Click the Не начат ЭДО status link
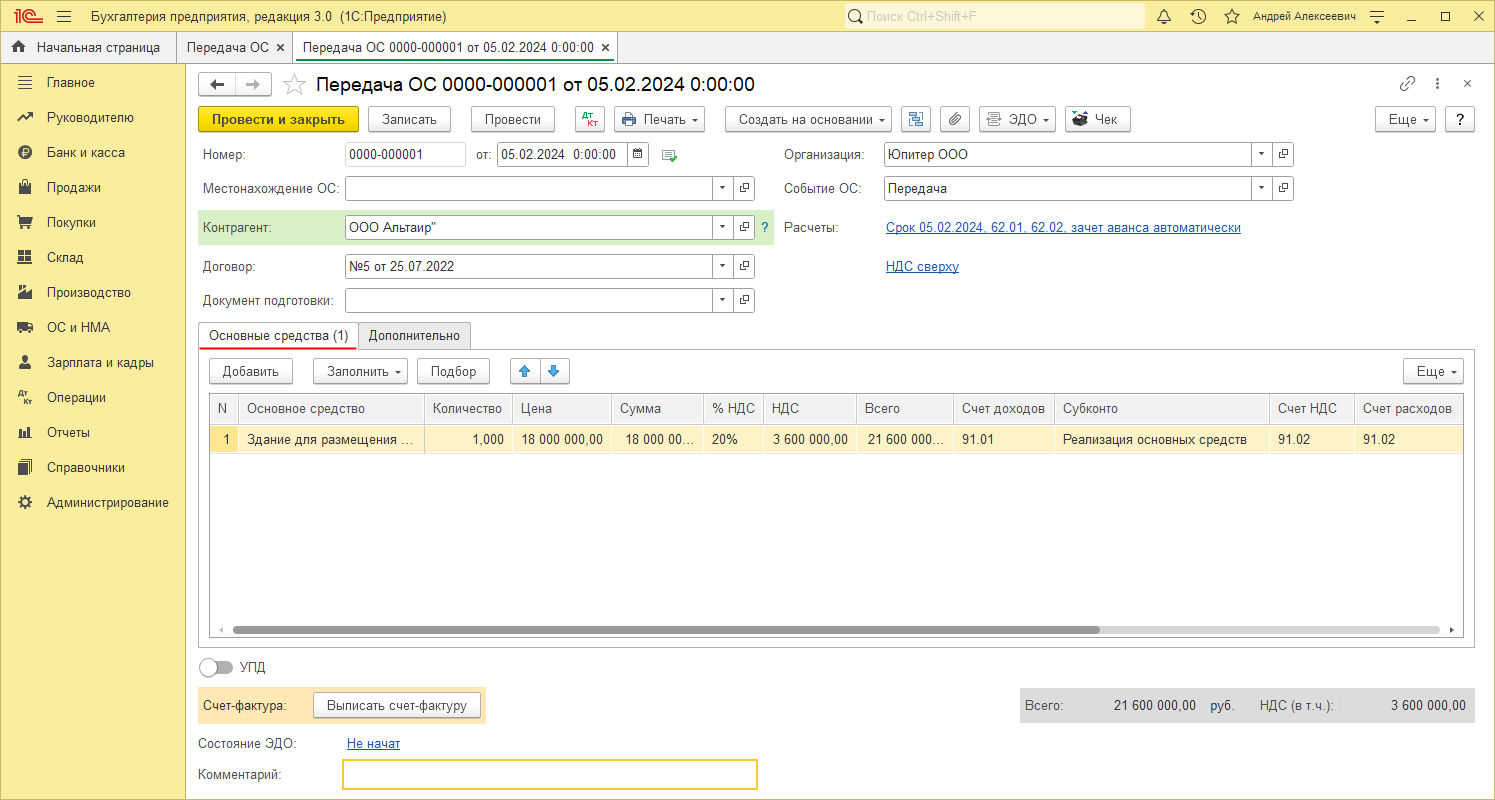 [373, 743]
